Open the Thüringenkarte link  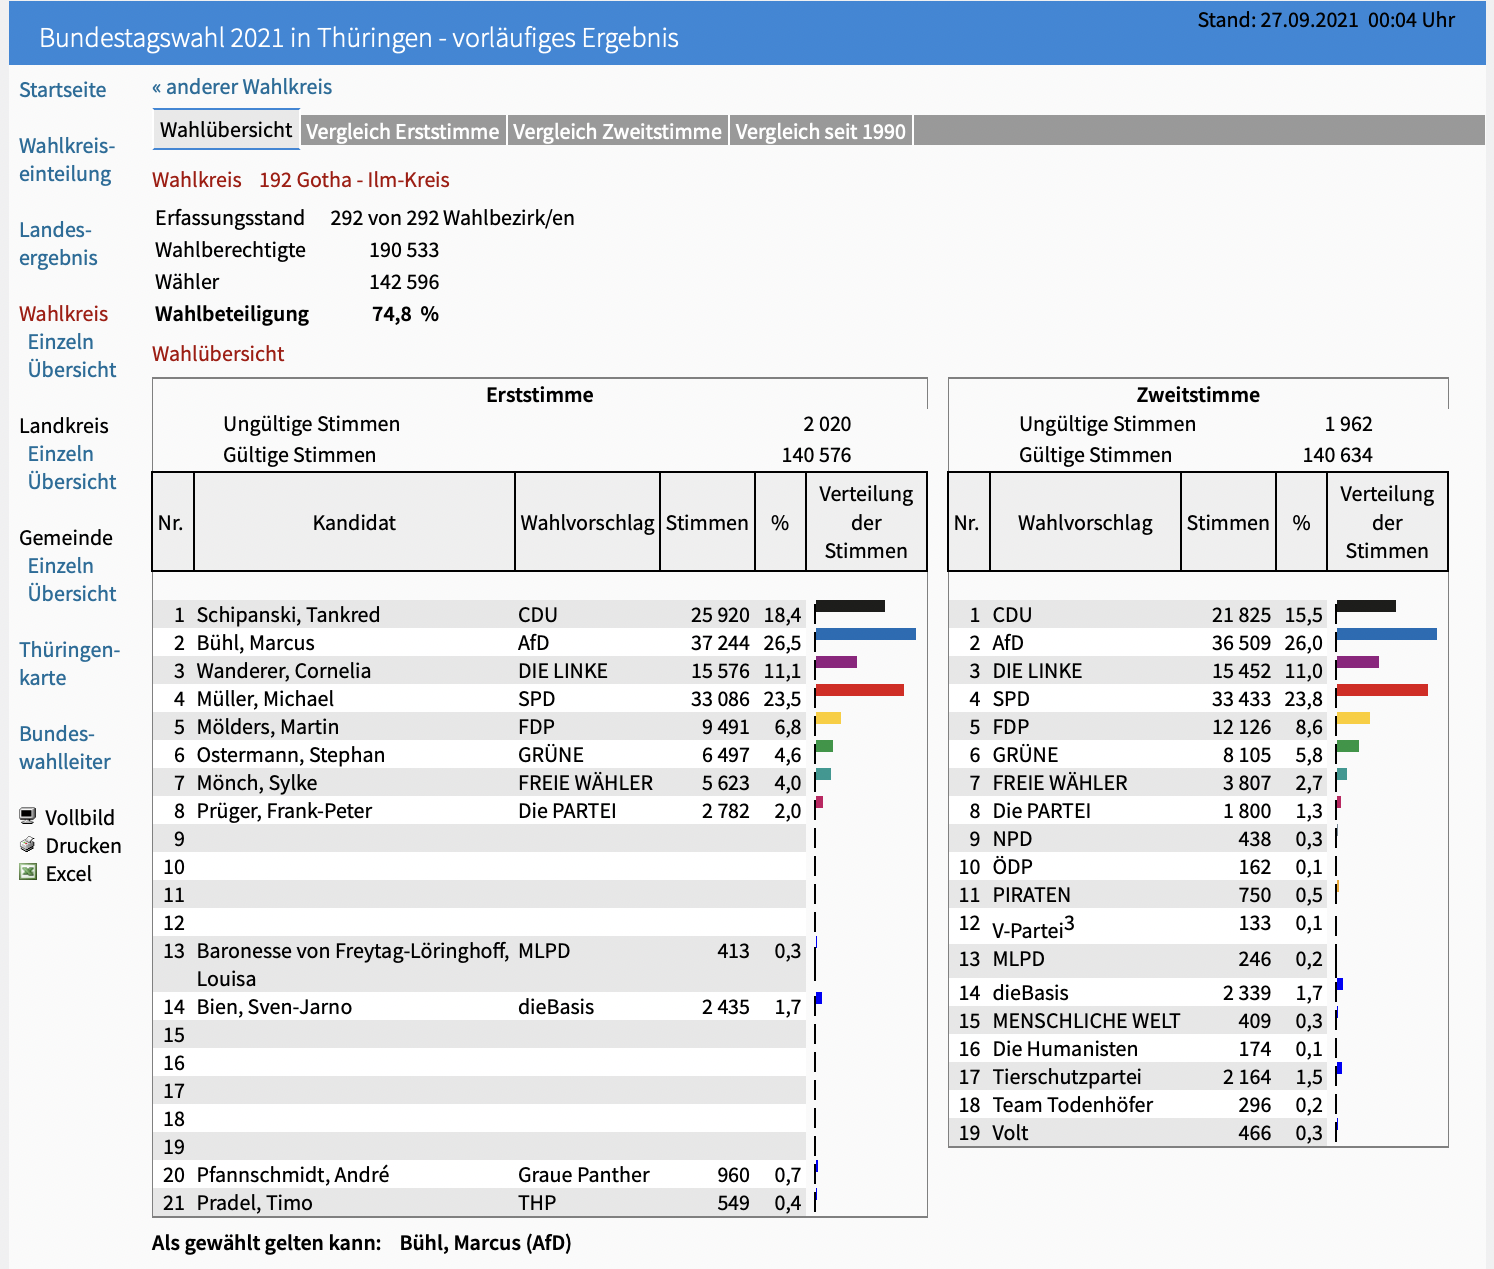69,664
